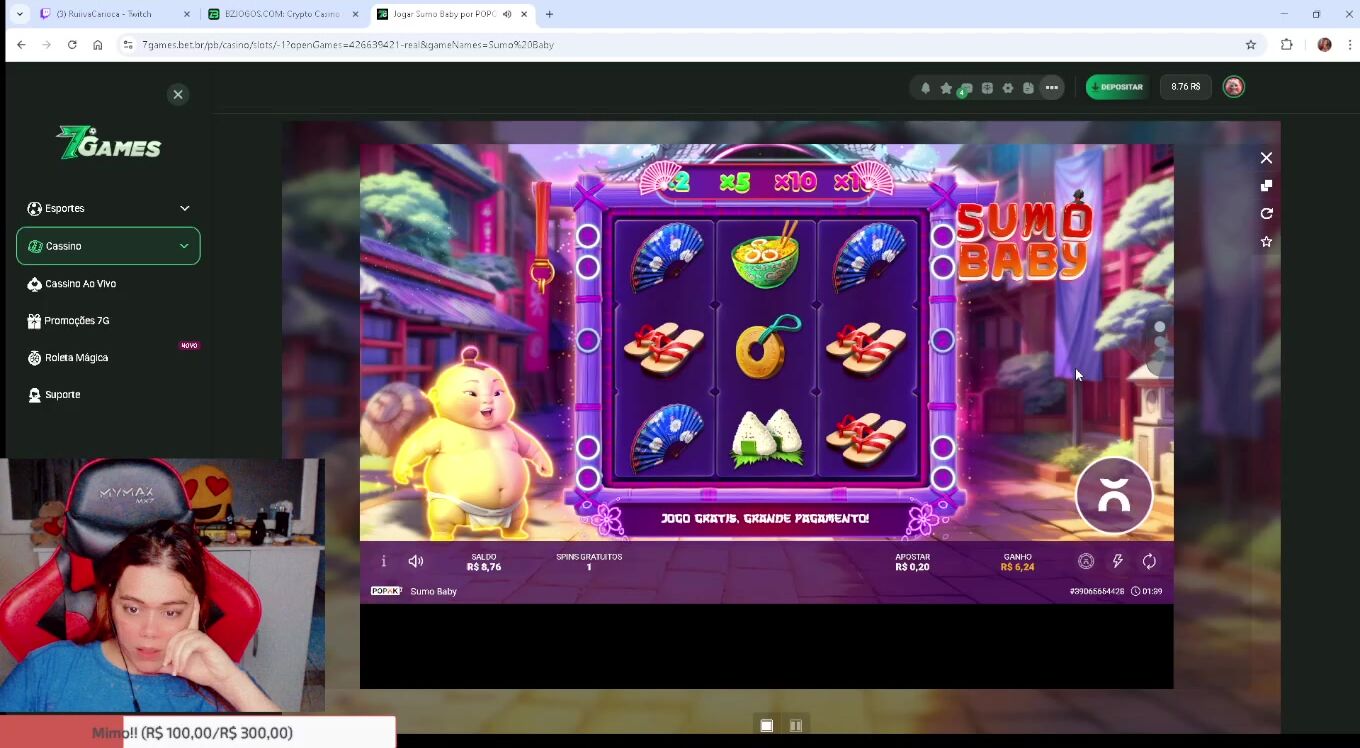Open the gift box rewards icon
The height and width of the screenshot is (748, 1360).
coord(987,88)
